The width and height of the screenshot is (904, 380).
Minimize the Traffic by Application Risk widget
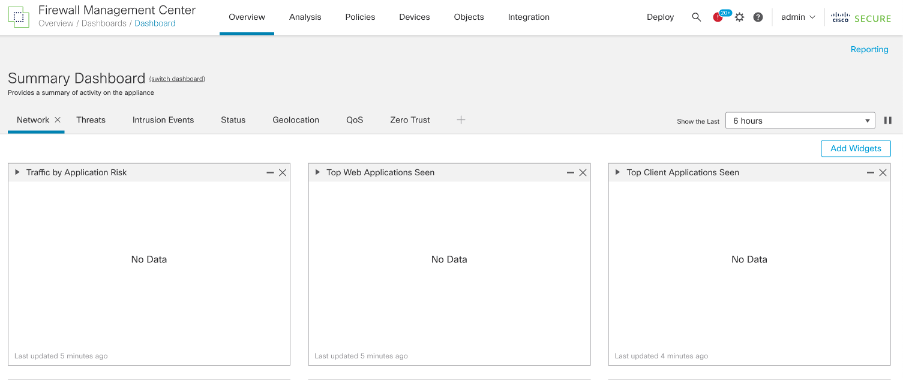pos(270,172)
